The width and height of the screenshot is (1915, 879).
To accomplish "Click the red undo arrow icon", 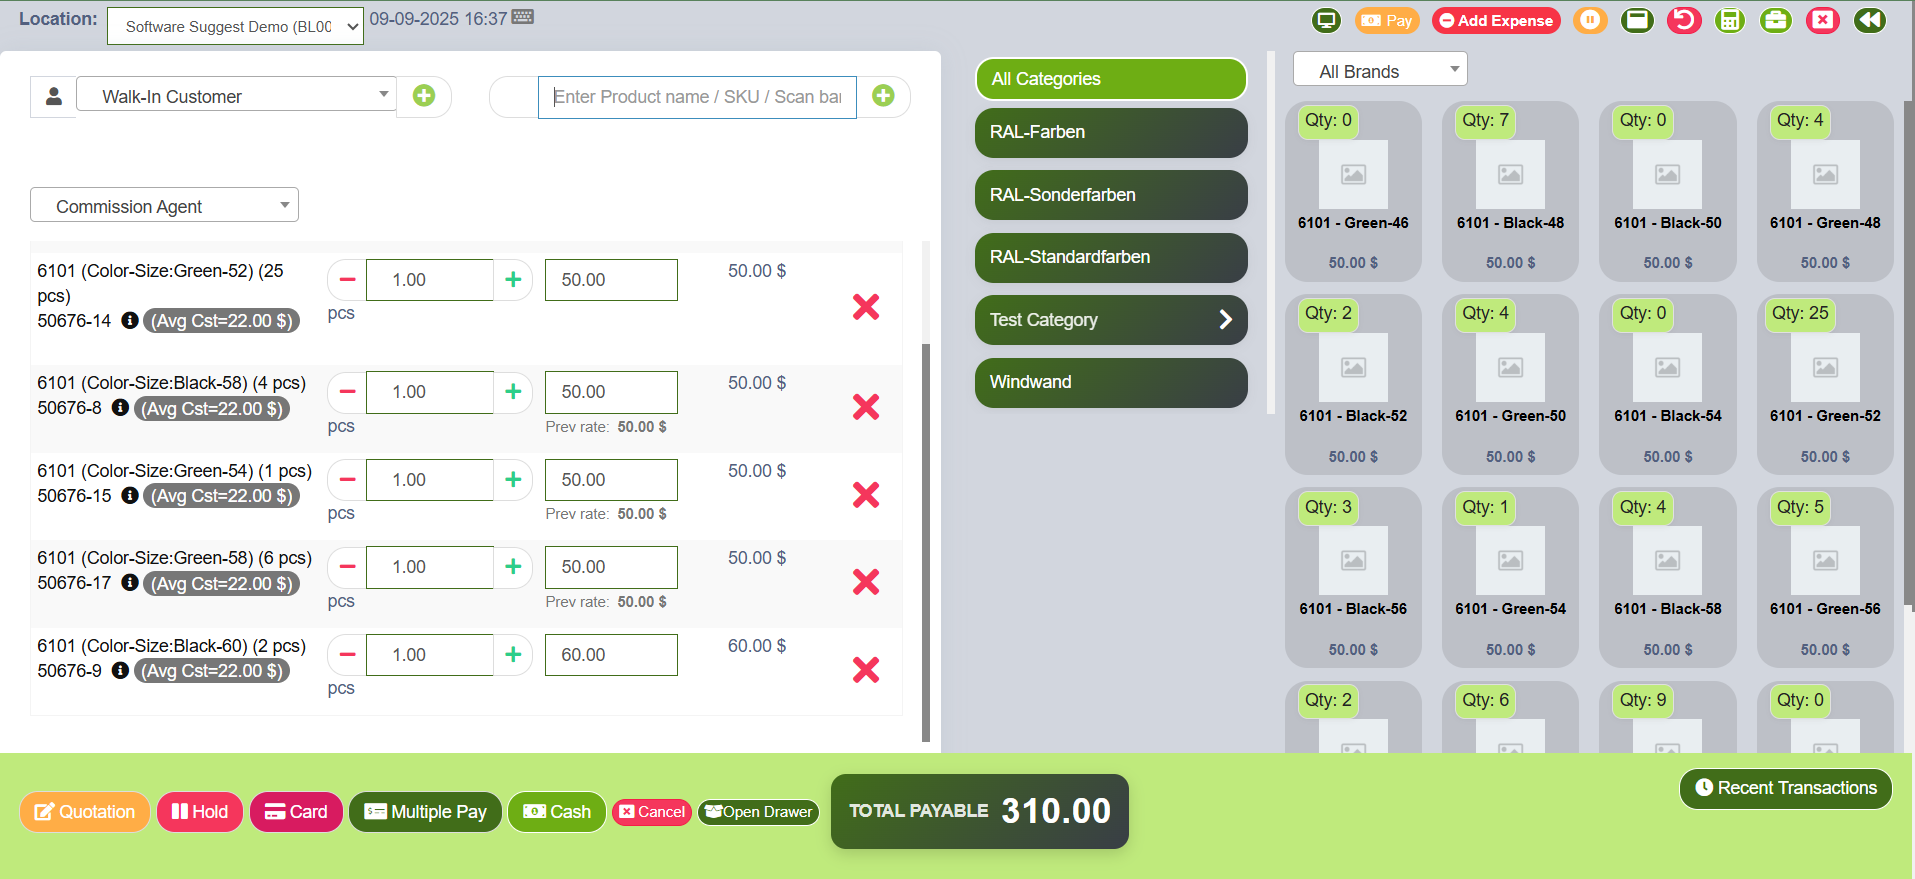I will [1684, 20].
